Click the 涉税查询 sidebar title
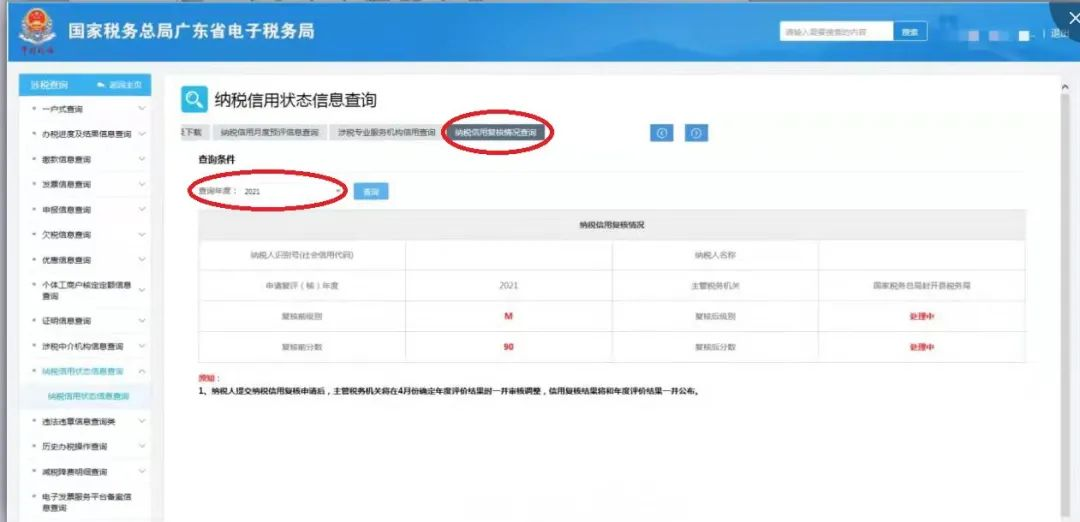The width and height of the screenshot is (1080, 522). coord(49,85)
